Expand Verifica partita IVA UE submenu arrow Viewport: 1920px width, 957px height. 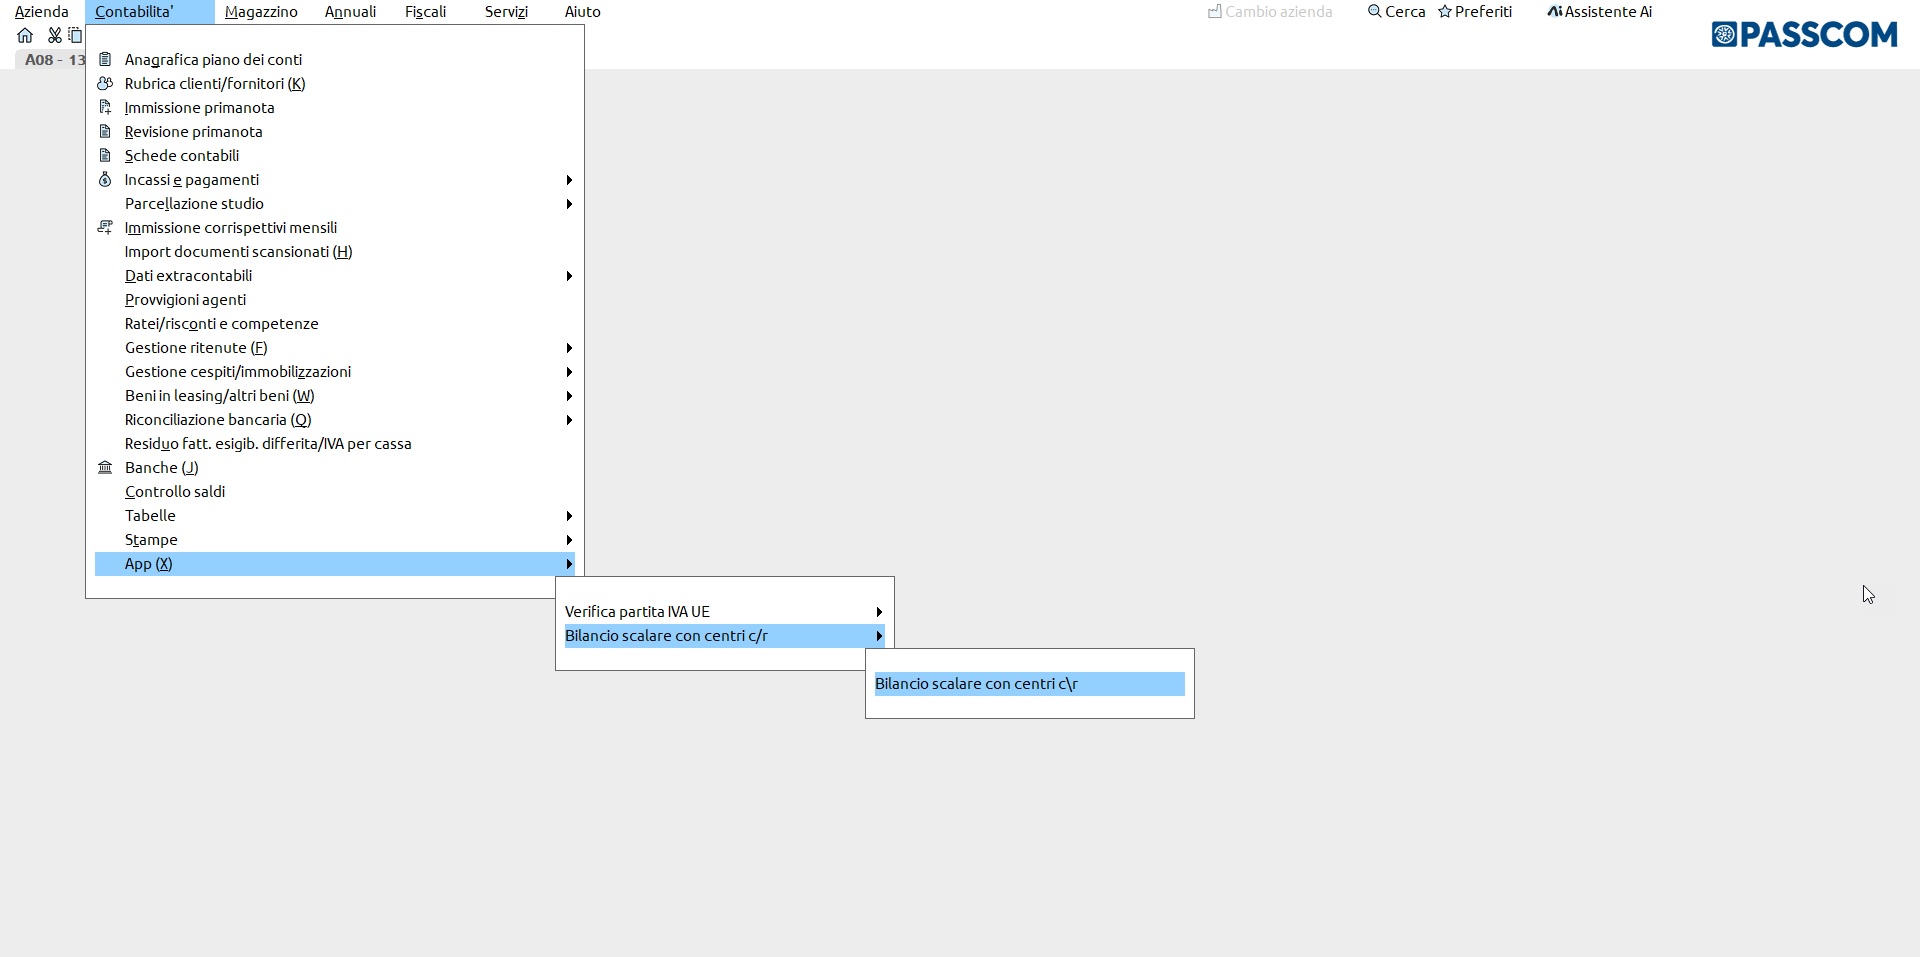(879, 612)
